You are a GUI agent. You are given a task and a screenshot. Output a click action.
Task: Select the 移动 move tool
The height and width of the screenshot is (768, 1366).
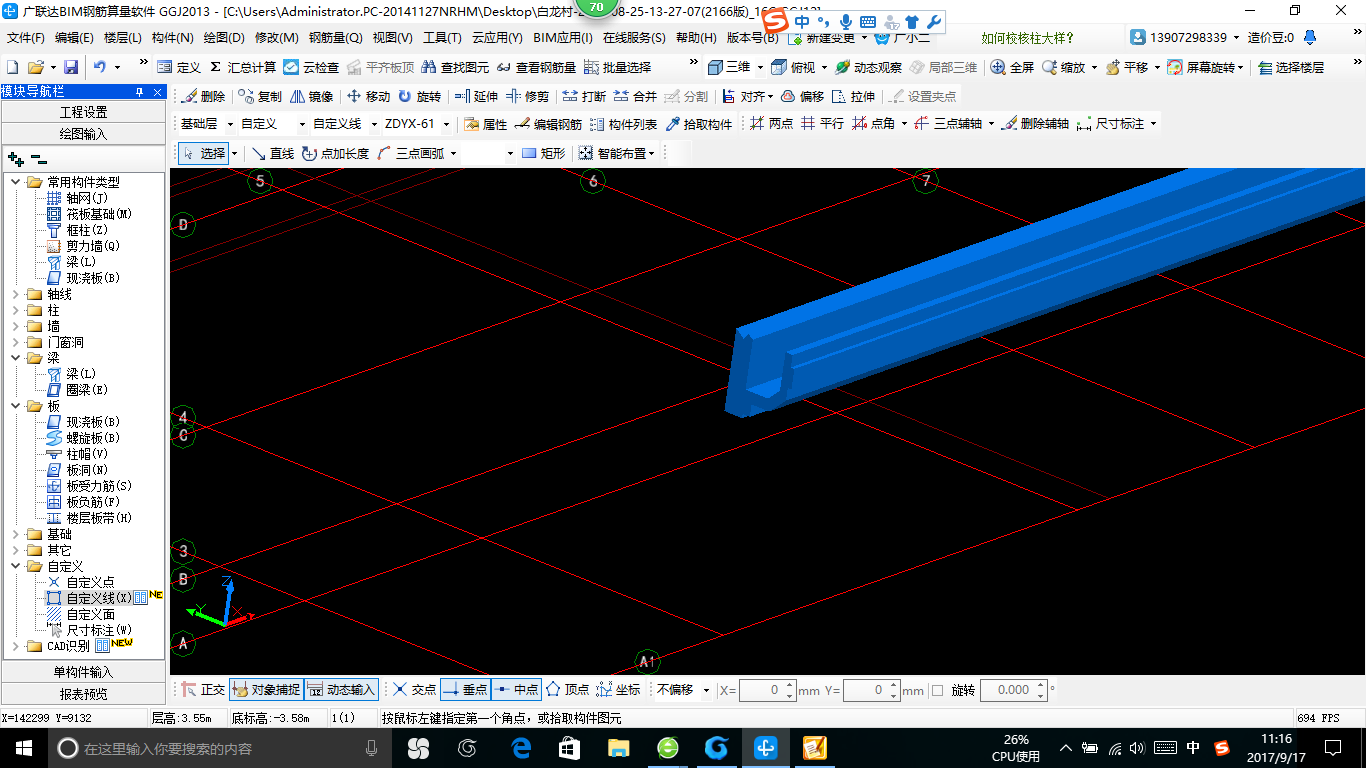click(368, 96)
